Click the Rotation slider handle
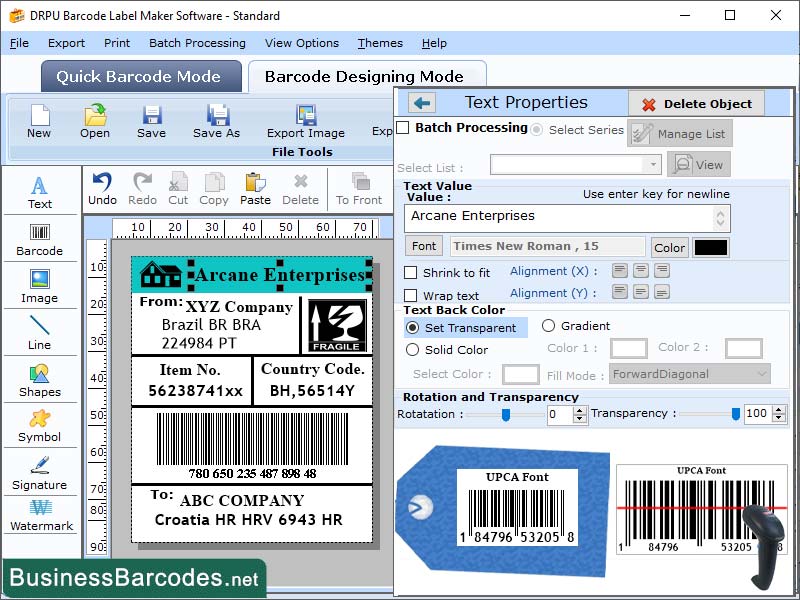The image size is (800, 600). pyautogui.click(x=506, y=414)
